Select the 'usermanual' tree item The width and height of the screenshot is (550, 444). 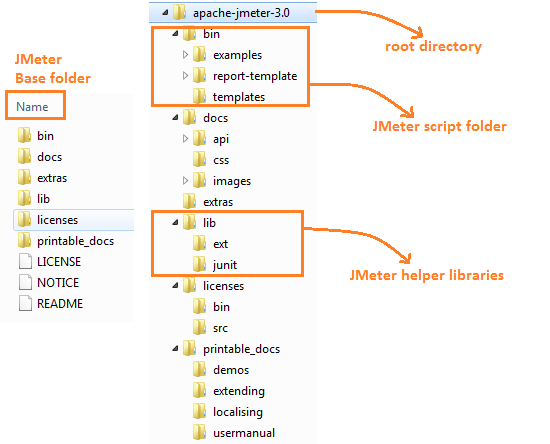[x=244, y=433]
